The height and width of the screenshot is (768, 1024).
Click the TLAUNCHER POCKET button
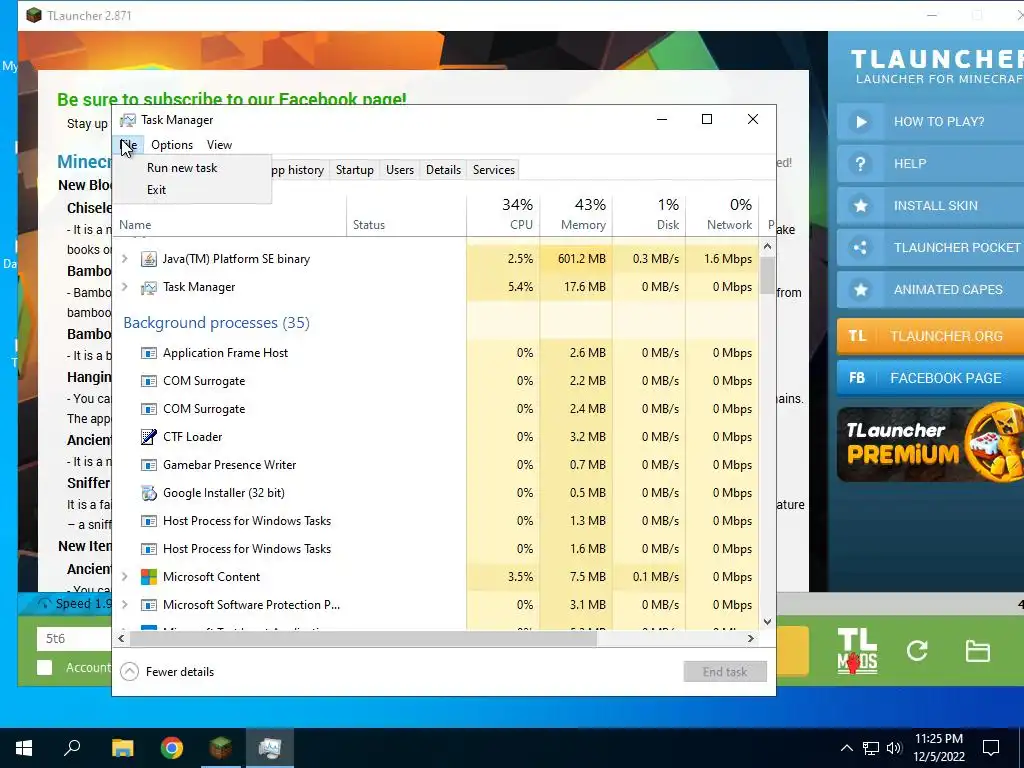pyautogui.click(x=931, y=248)
